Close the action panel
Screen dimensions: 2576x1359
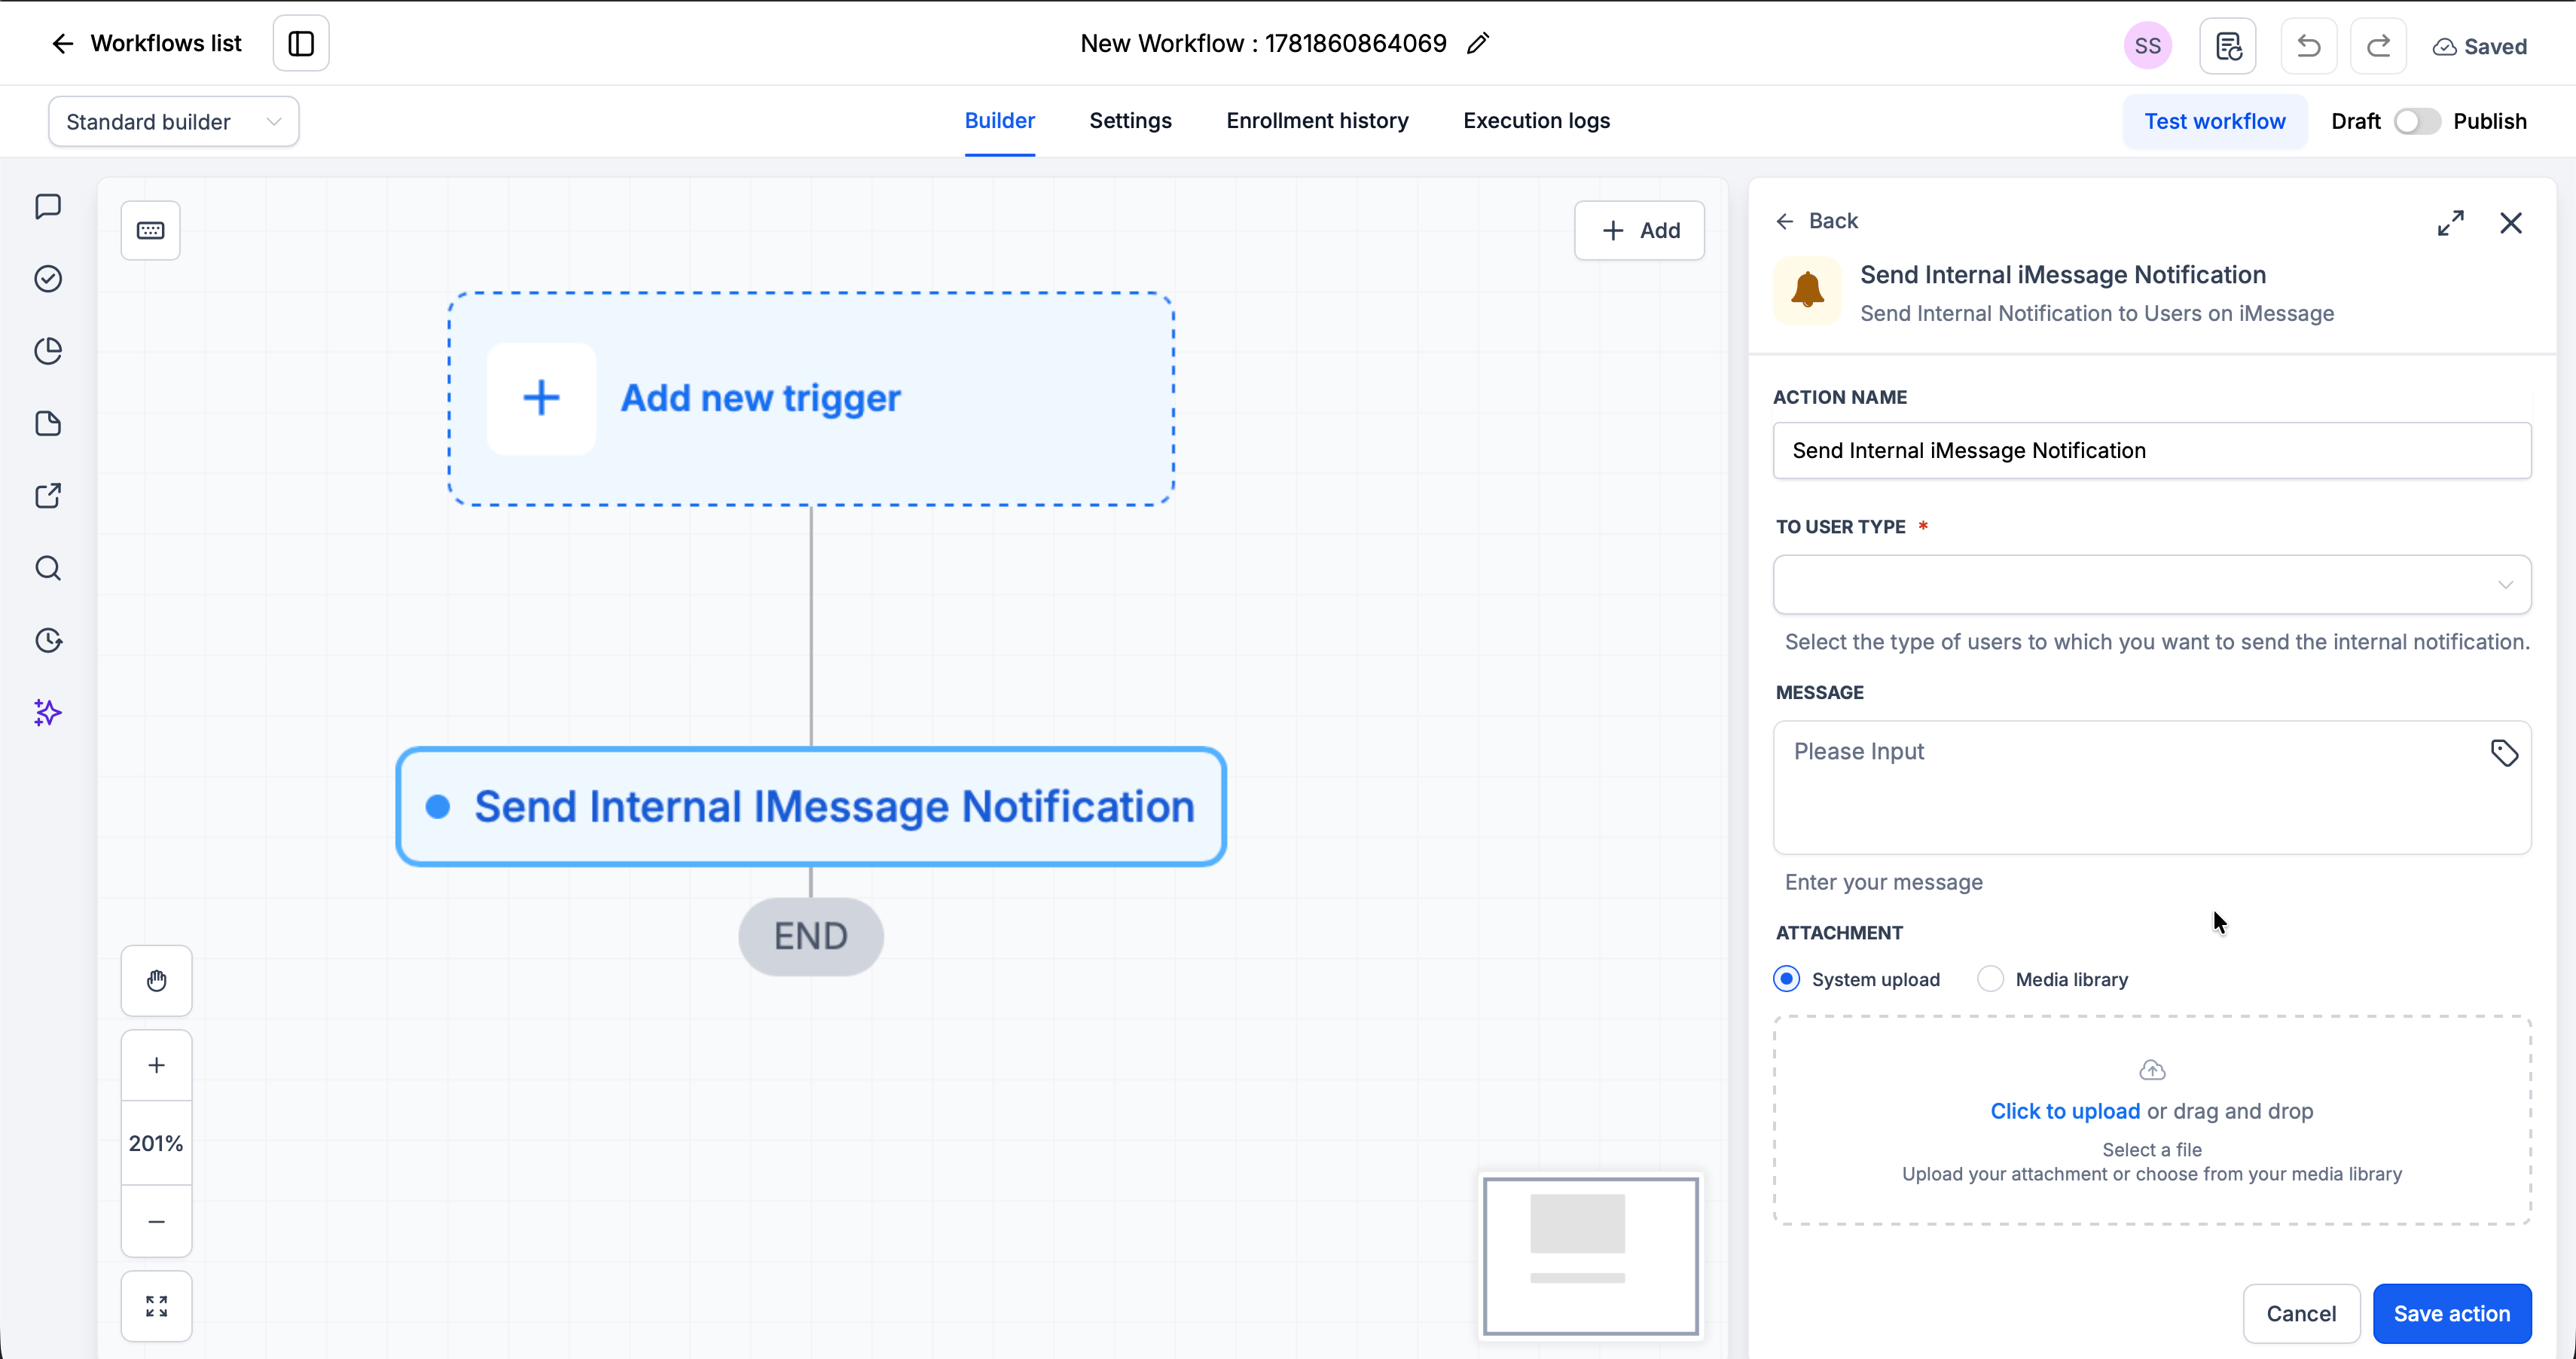pyautogui.click(x=2511, y=222)
